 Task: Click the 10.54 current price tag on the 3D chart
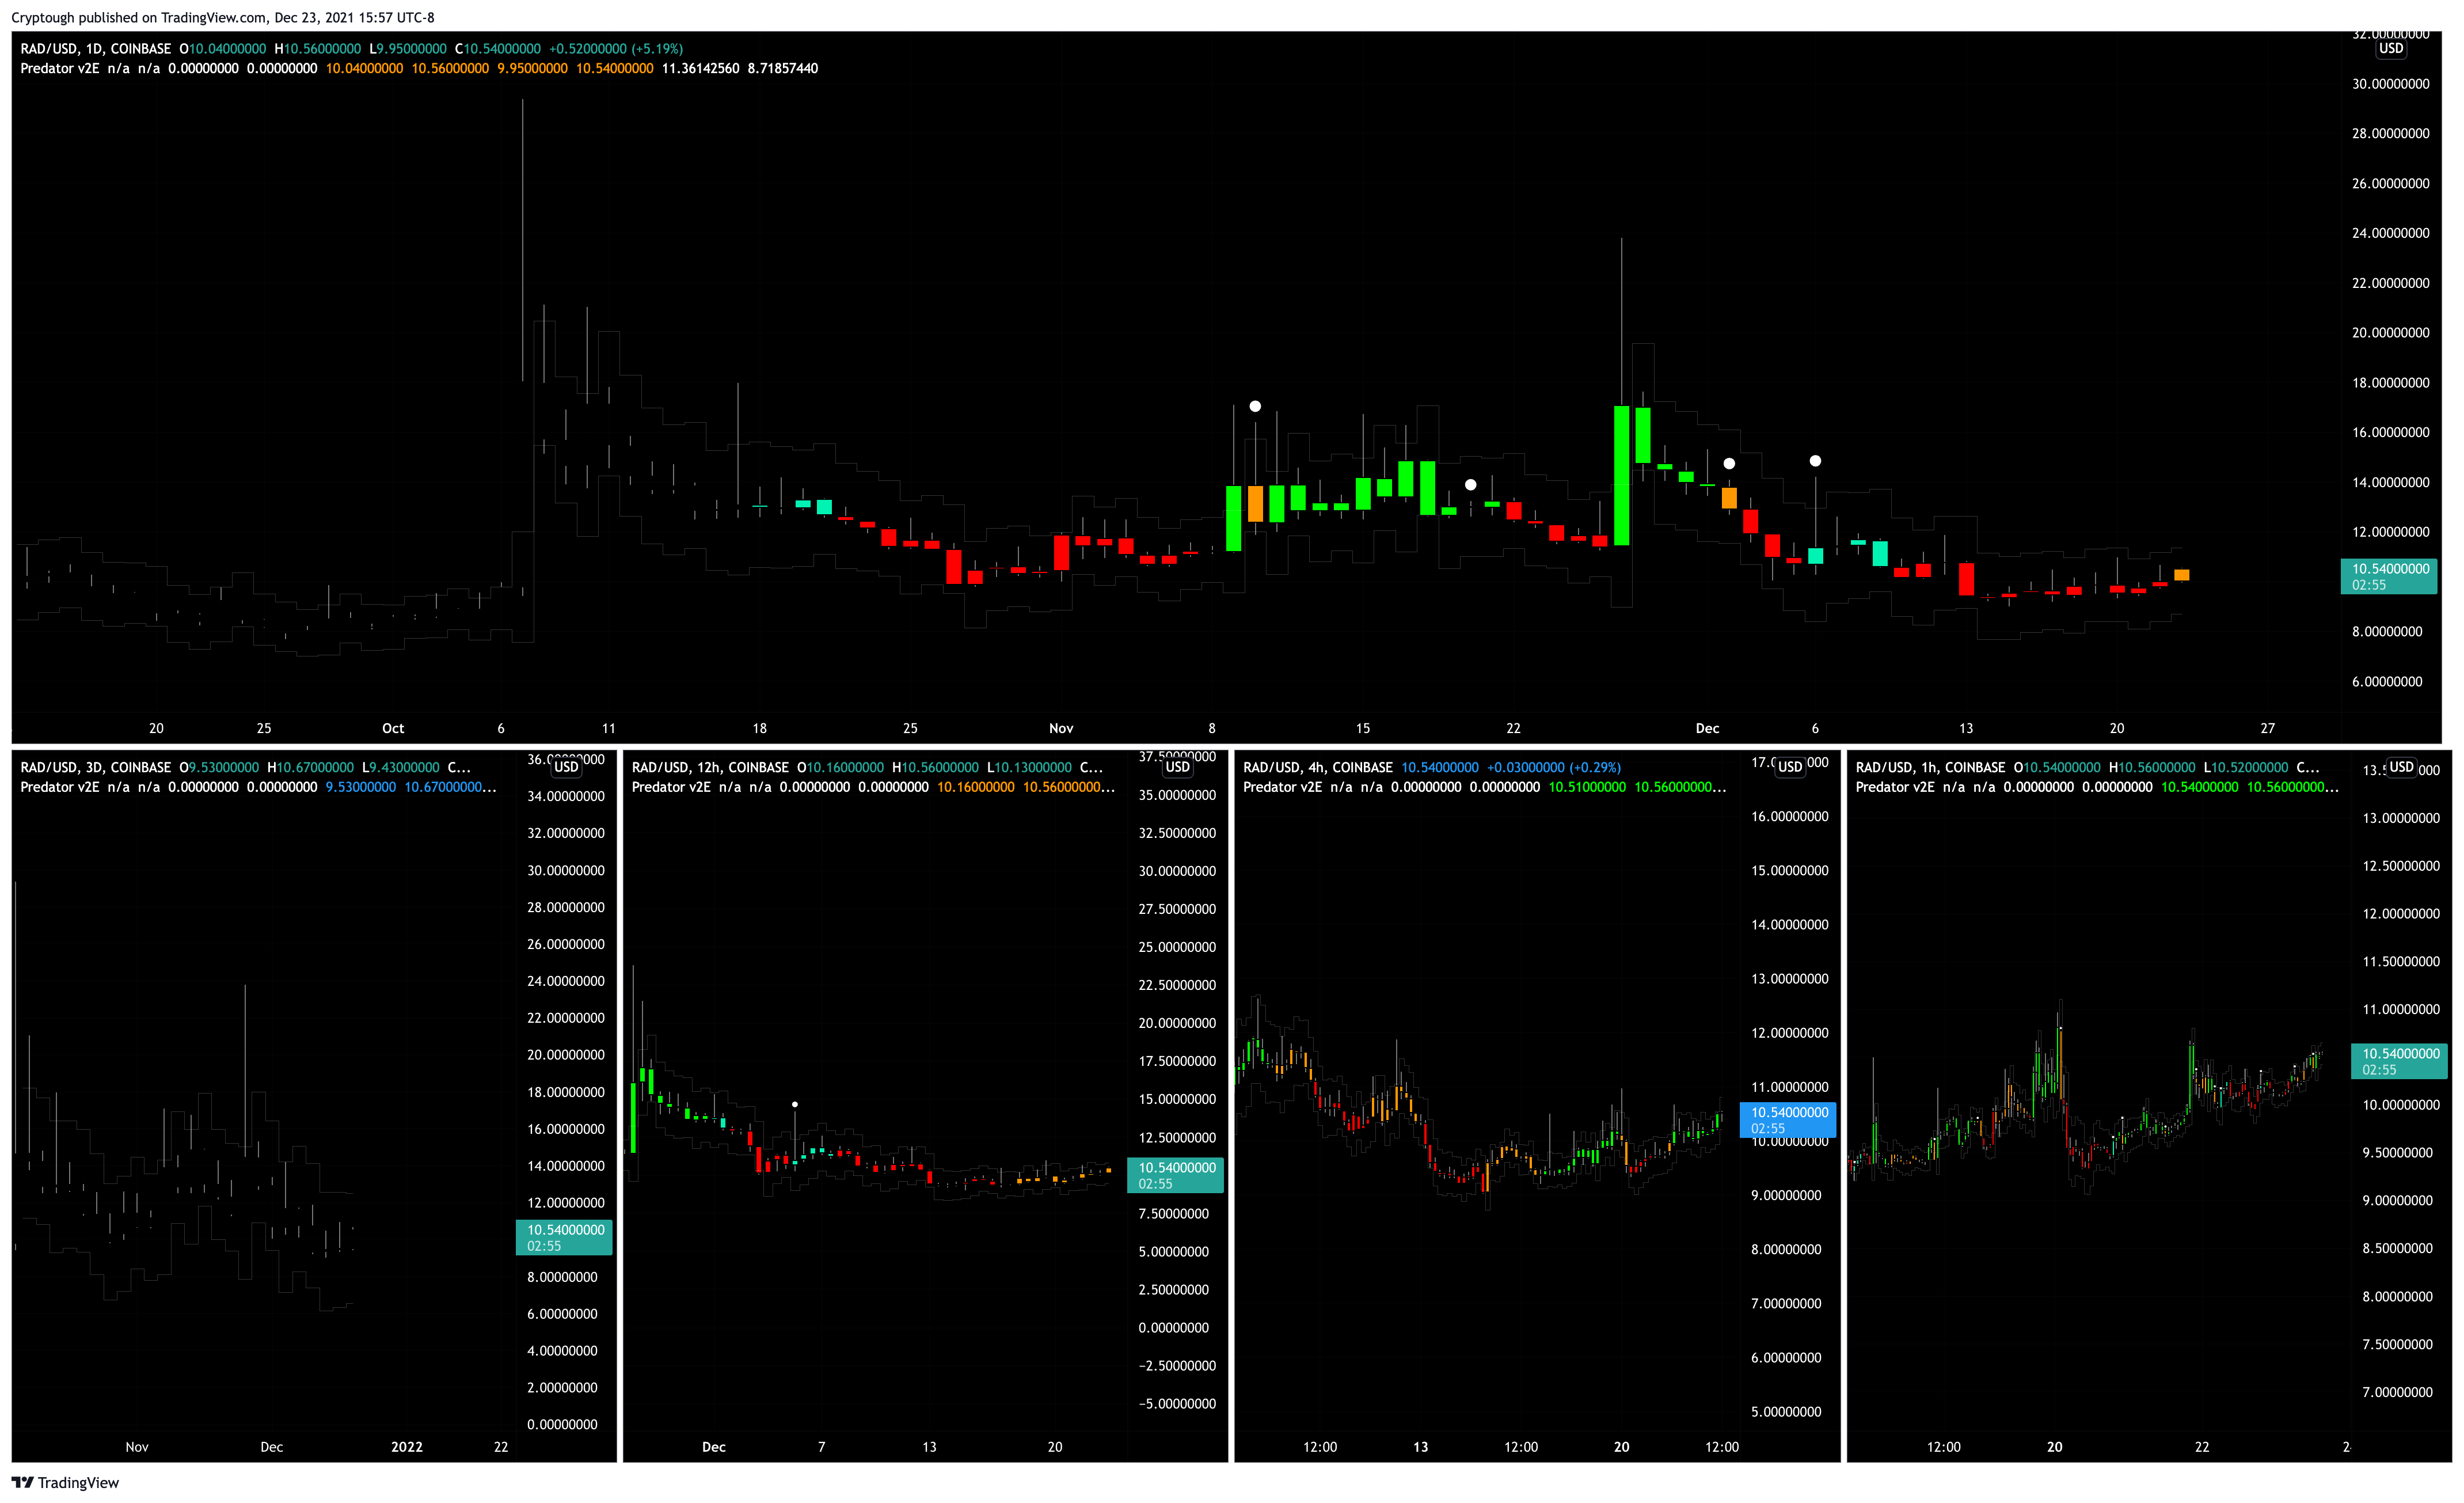coord(564,1237)
